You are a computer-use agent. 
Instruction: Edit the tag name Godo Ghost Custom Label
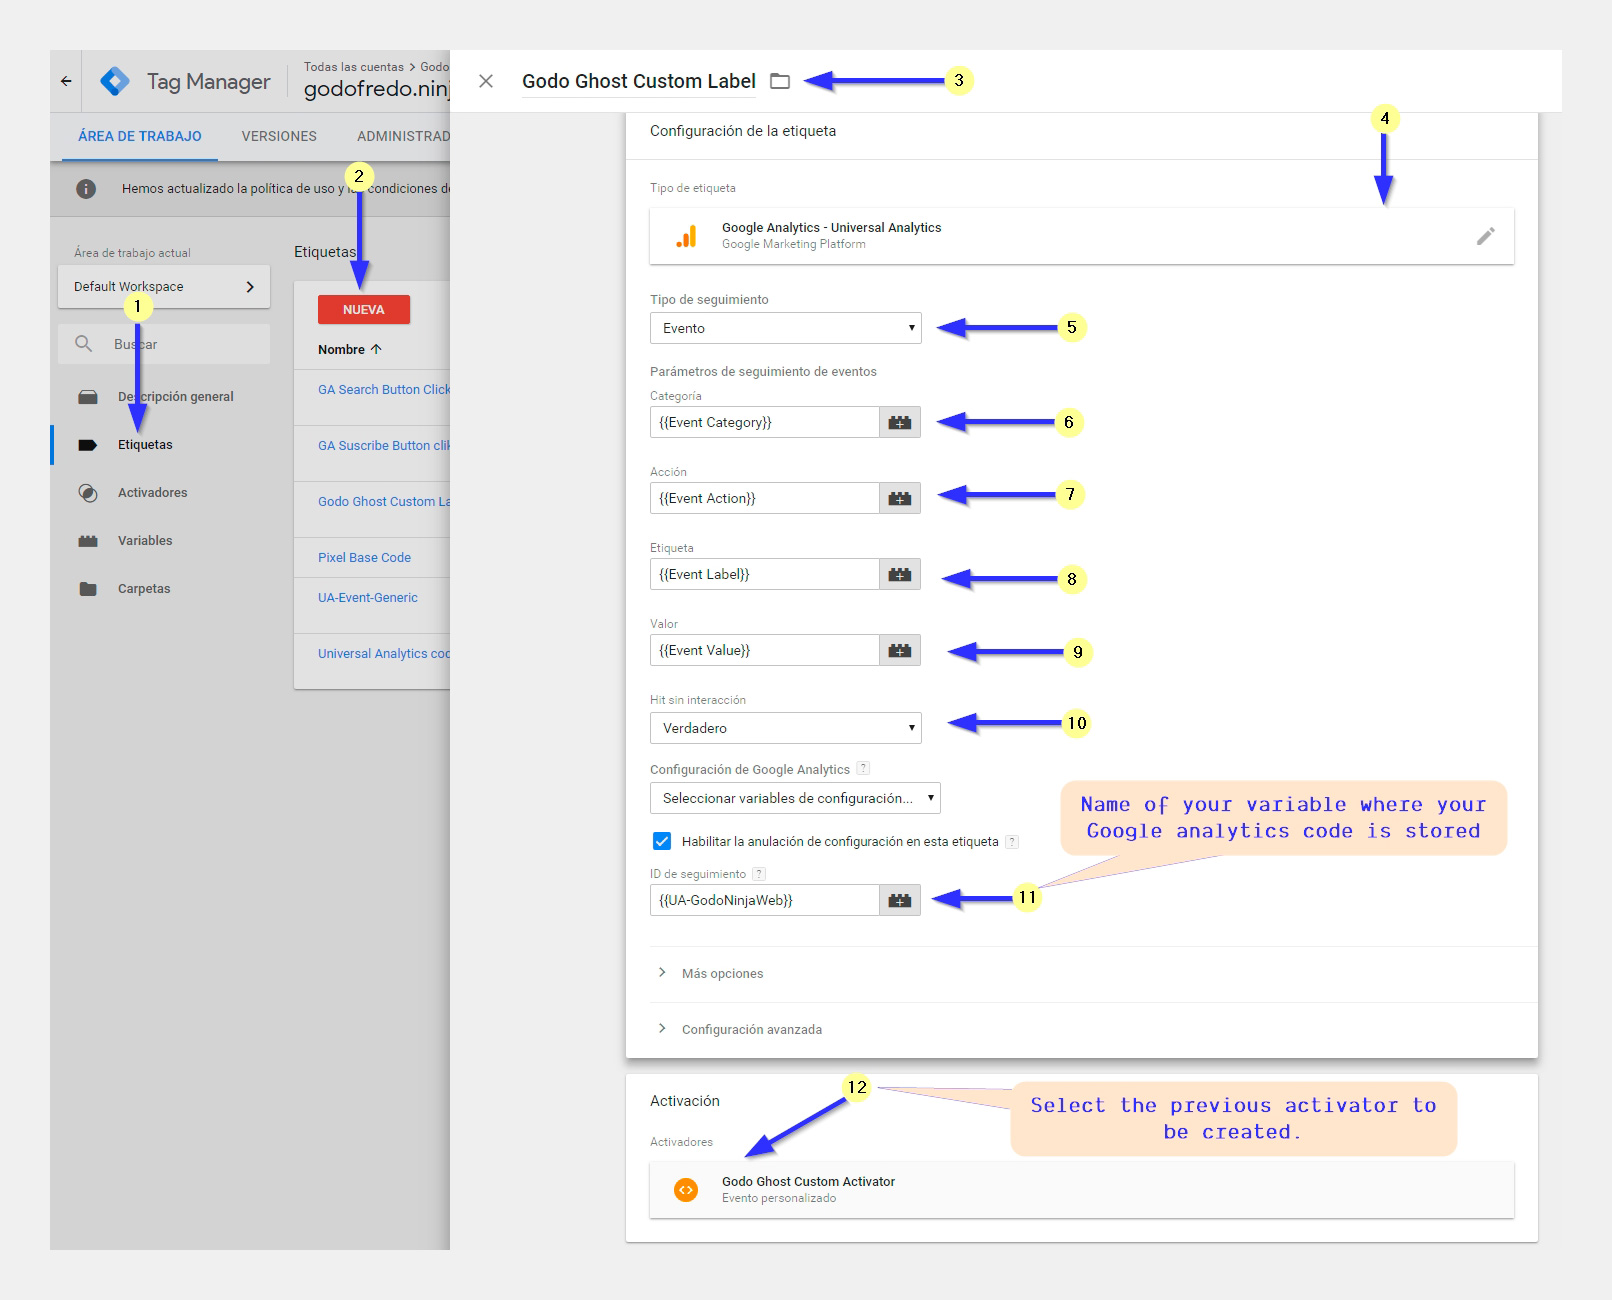click(x=639, y=81)
